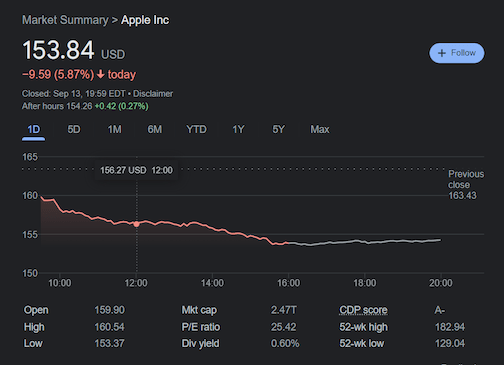This screenshot has width=504, height=365.
Task: Click the 52-wk high label
Action: click(363, 327)
